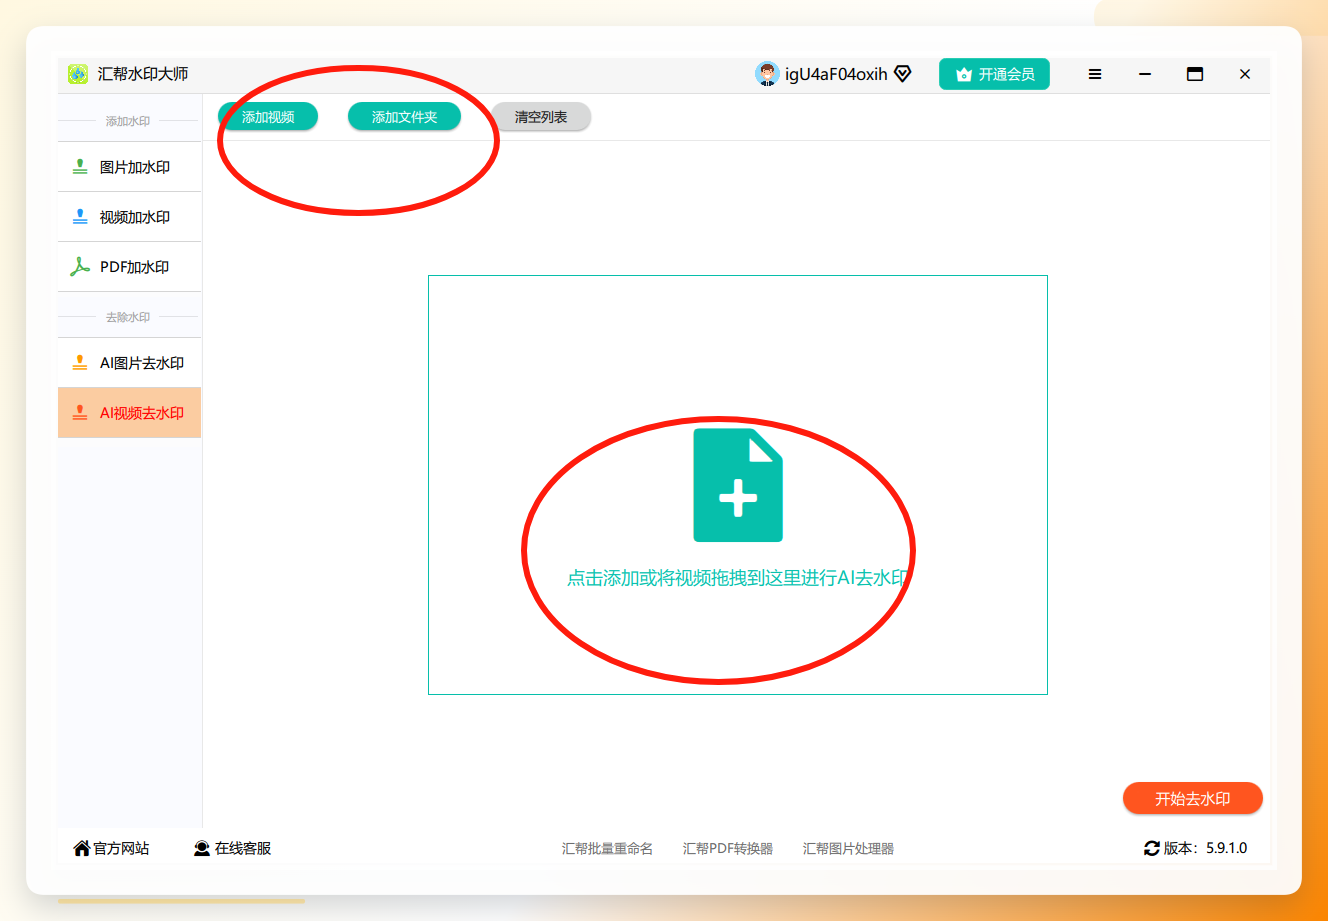Click the username igU4aF04oxih
This screenshot has width=1328, height=921.
point(836,74)
